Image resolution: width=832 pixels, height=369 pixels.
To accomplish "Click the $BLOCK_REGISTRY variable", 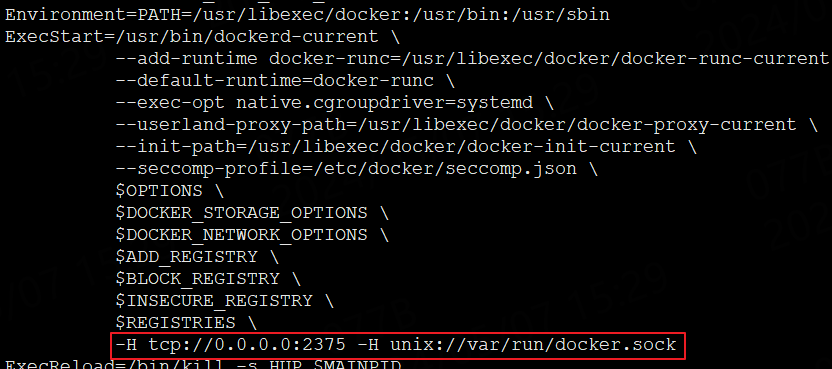I will pos(197,279).
